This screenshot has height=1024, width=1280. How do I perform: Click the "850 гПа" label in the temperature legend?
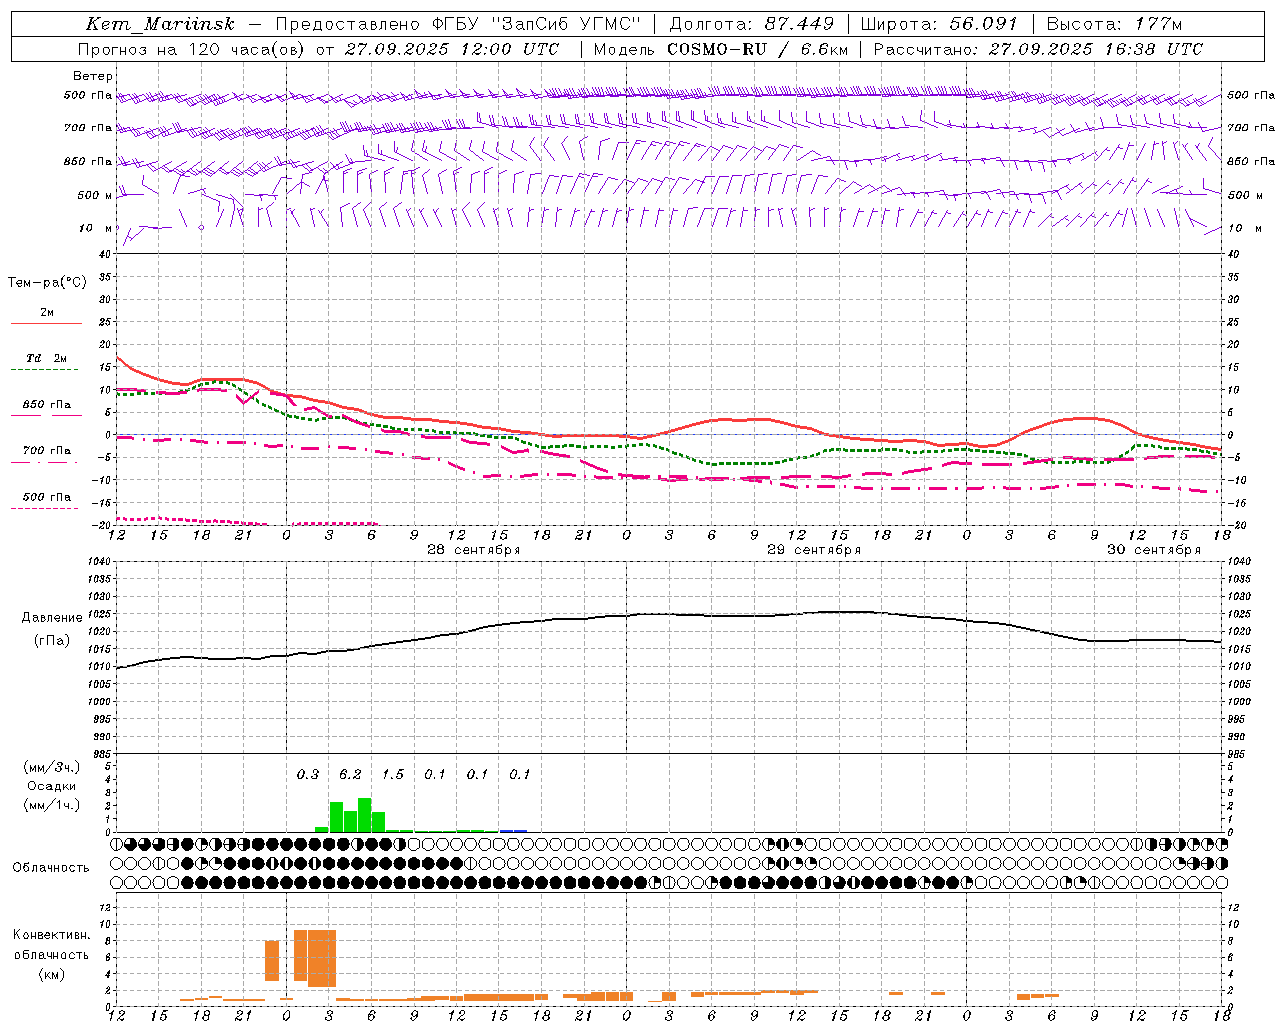click(x=47, y=405)
